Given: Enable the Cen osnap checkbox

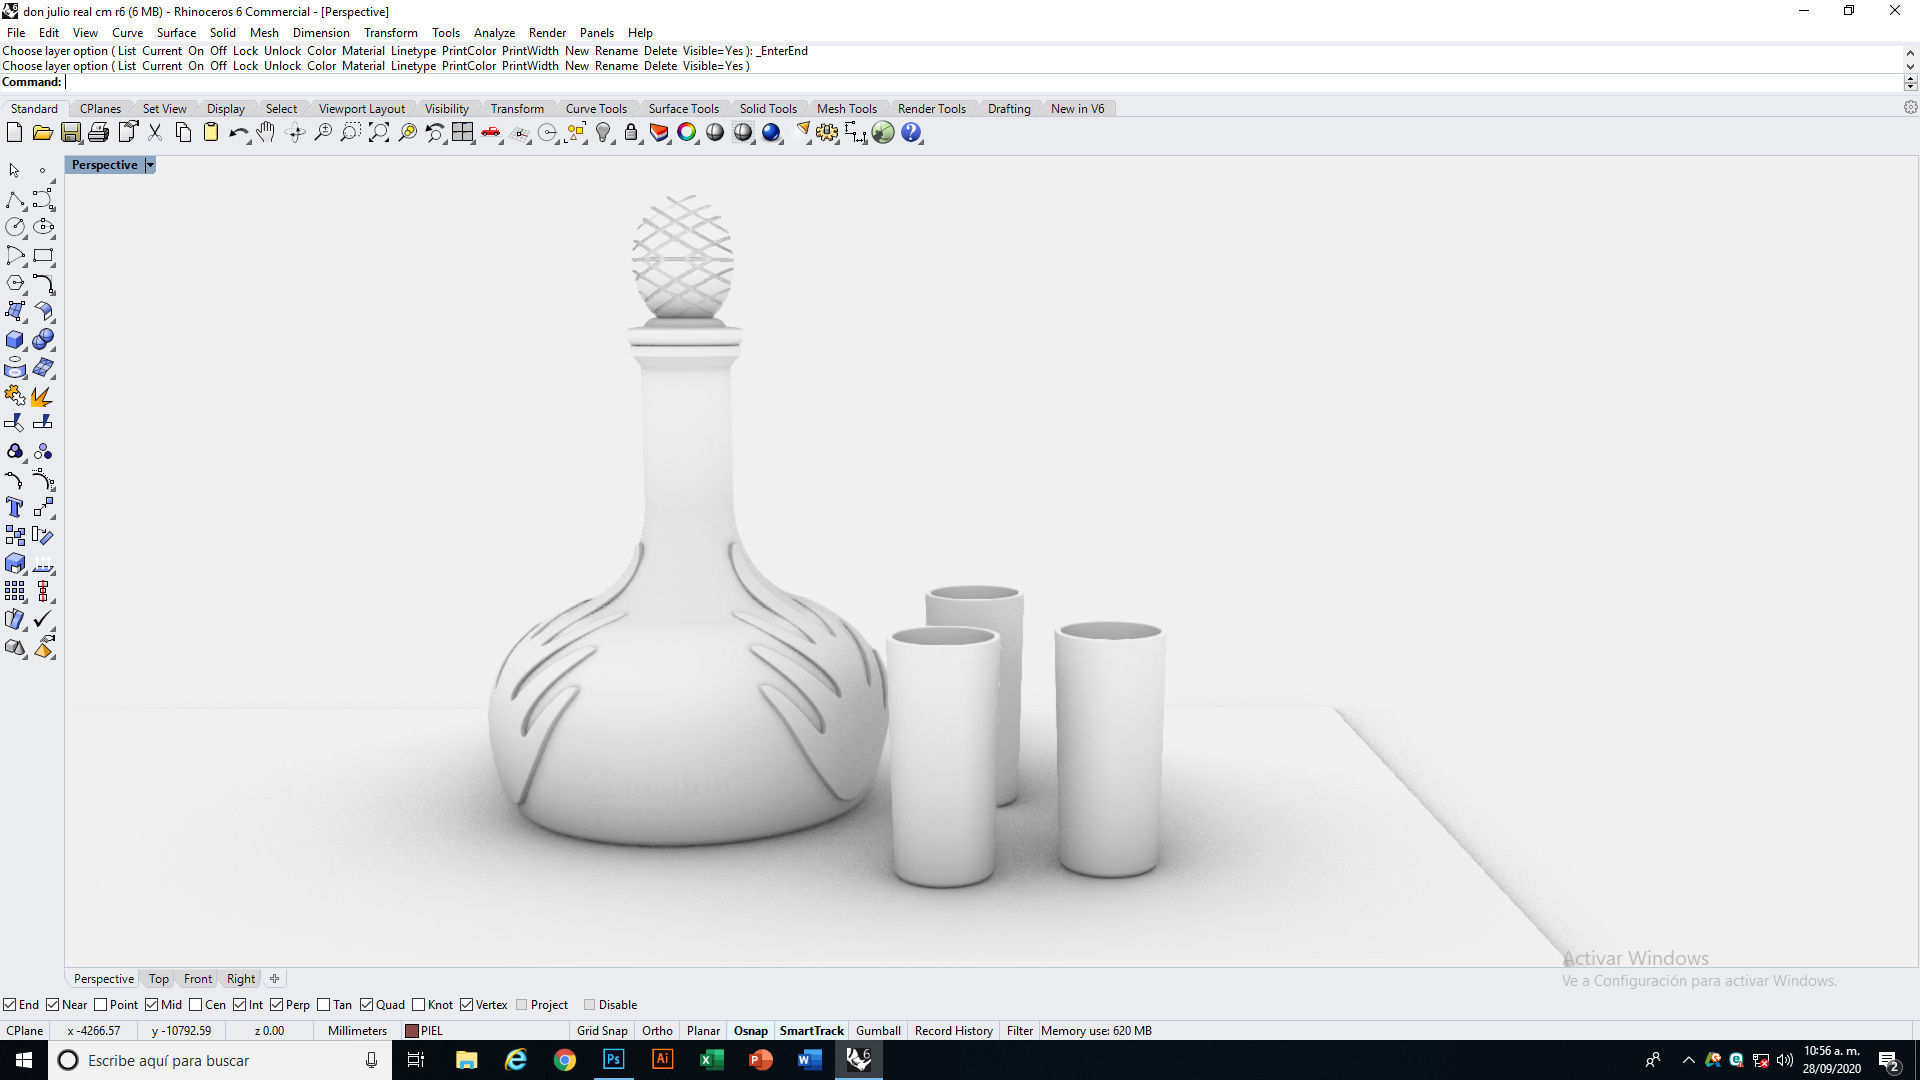Looking at the screenshot, I should [196, 1005].
